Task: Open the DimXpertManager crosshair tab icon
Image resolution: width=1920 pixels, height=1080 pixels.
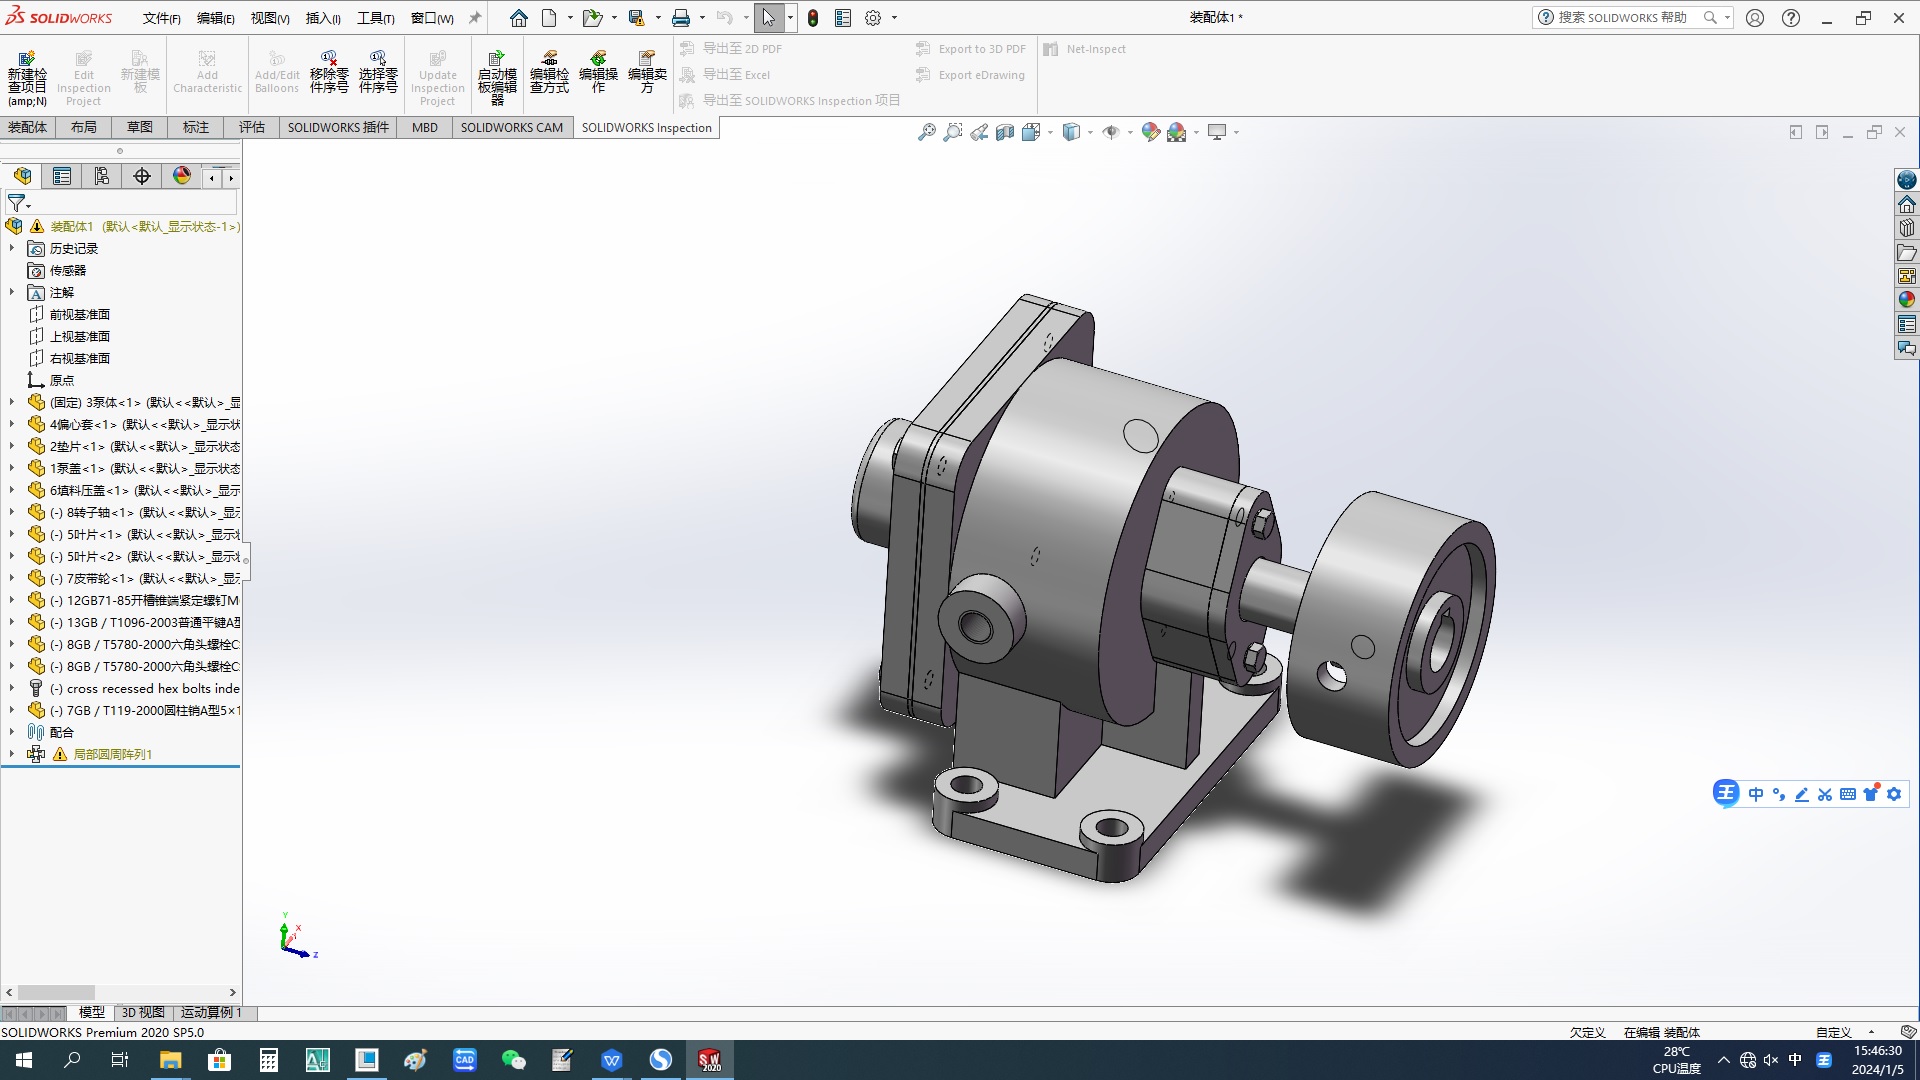Action: [x=142, y=177]
